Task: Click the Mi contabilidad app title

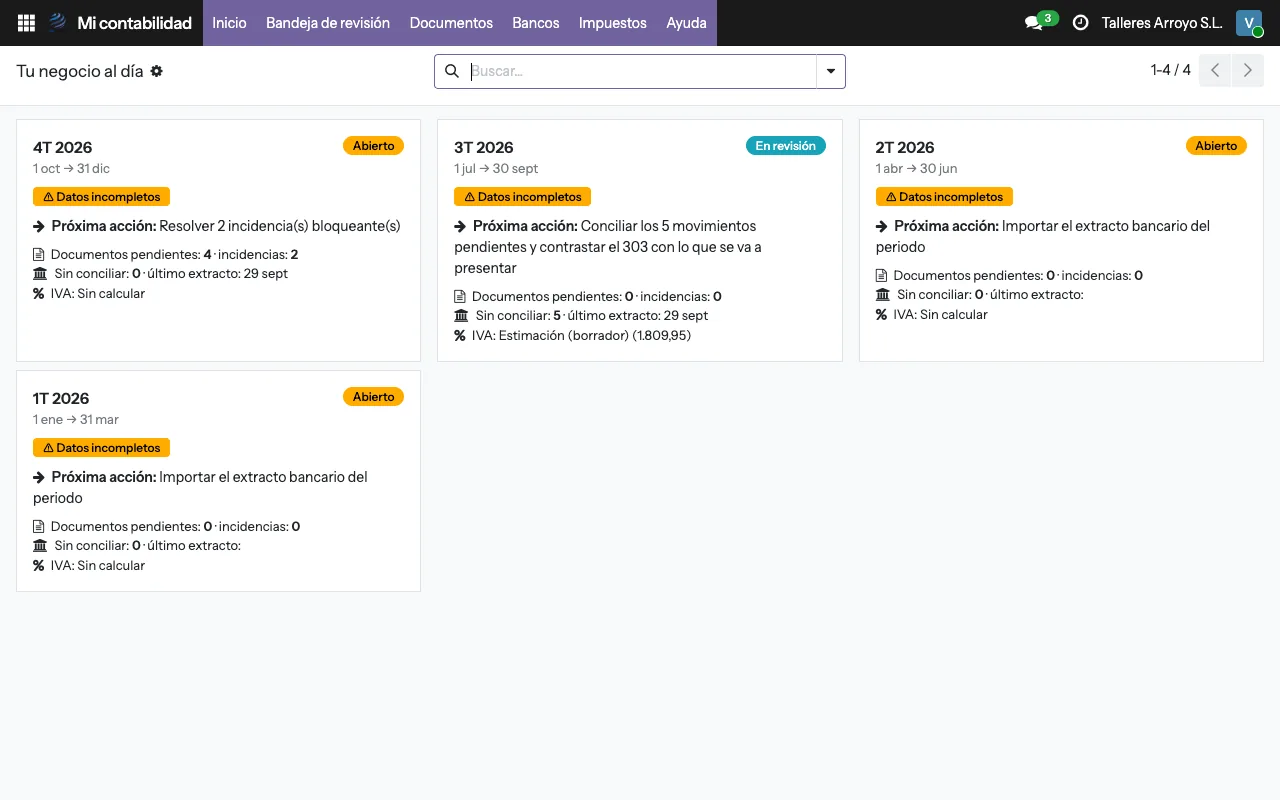Action: coord(134,23)
